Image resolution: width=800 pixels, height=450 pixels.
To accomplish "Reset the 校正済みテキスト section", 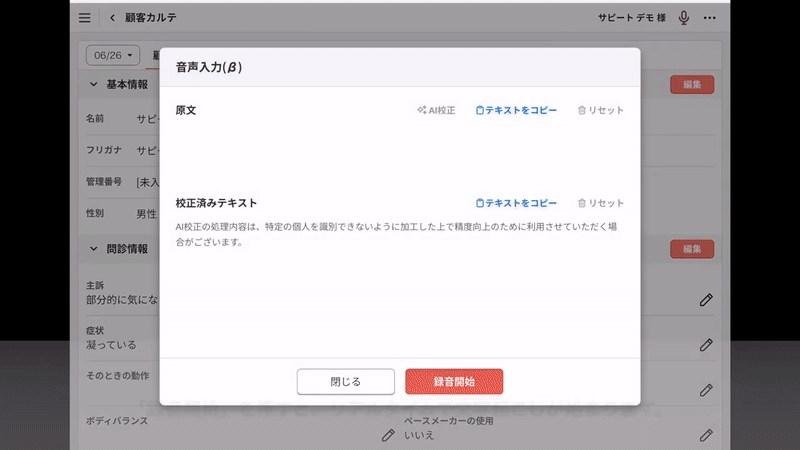I will (x=600, y=203).
